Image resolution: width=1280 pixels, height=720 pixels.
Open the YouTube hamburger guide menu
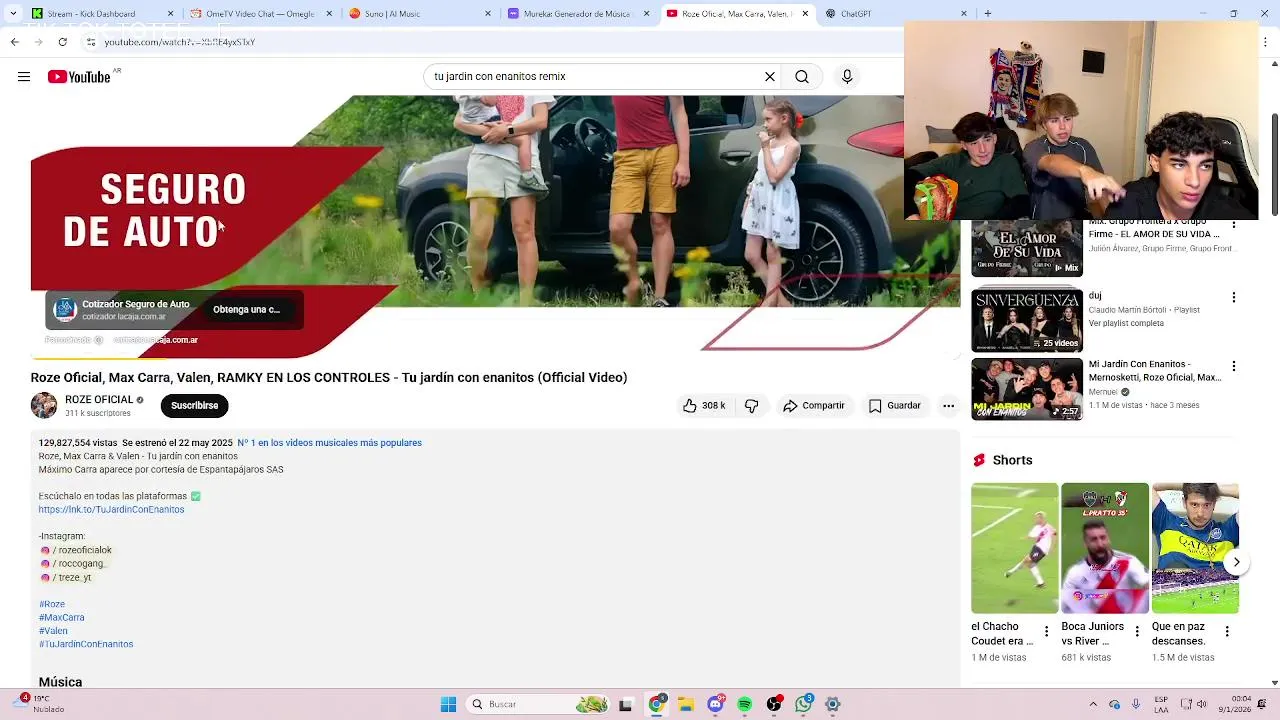coord(24,77)
